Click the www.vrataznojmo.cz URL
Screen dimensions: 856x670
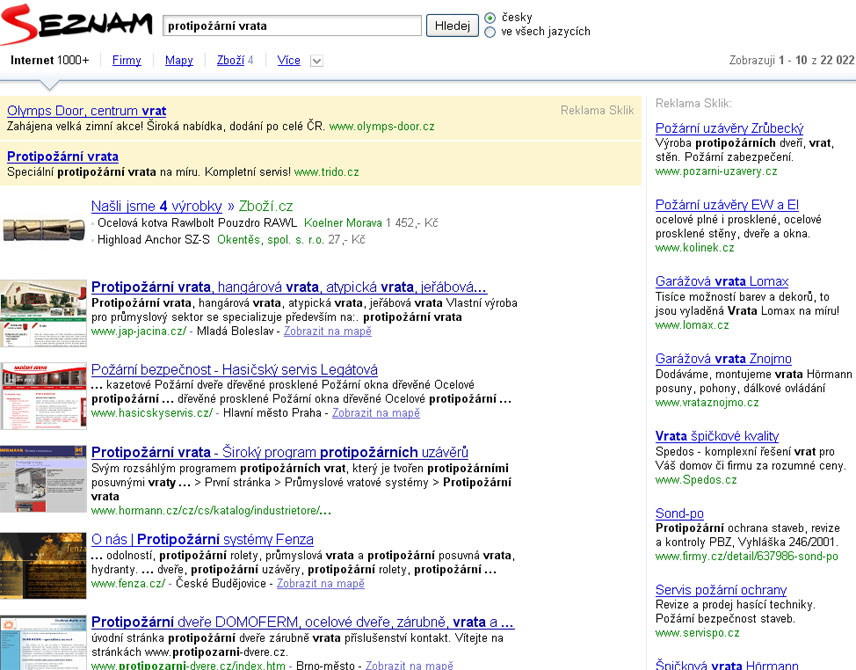click(707, 403)
